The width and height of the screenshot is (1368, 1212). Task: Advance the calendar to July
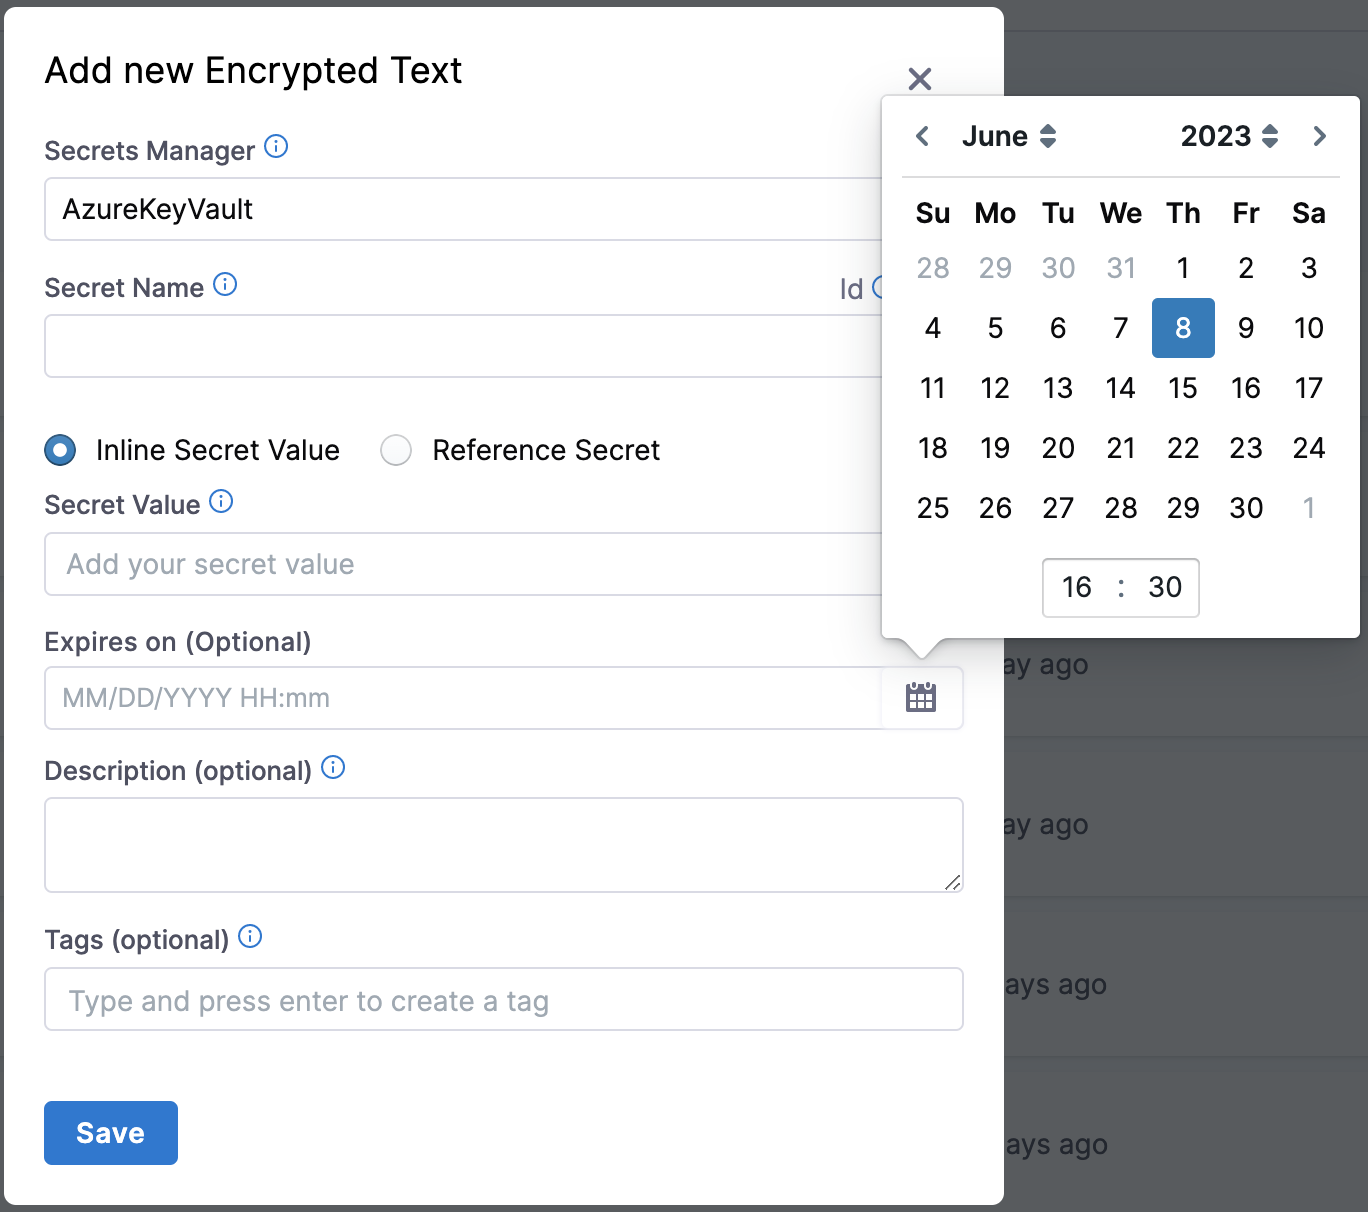point(1320,136)
